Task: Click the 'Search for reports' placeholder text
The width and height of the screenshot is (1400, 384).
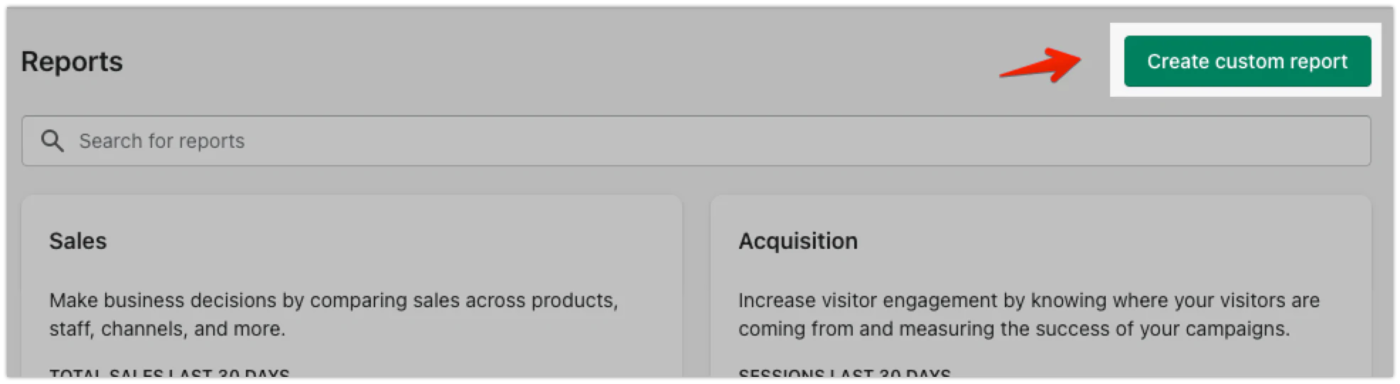Action: [x=162, y=141]
